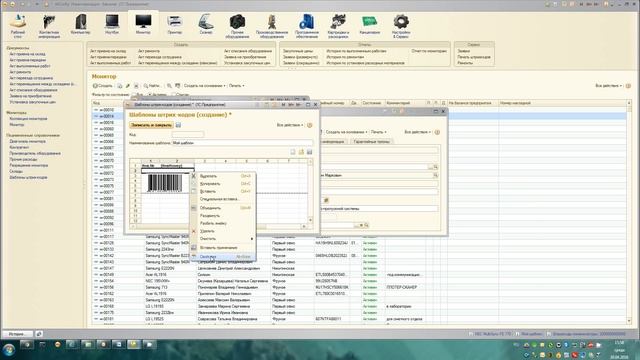This screenshot has width=640, height=360.
Task: Open the Прочее оборудование camera icon
Action: (237, 26)
